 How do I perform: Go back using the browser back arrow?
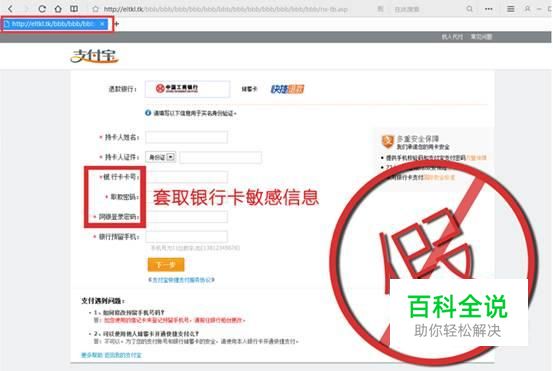pos(11,8)
